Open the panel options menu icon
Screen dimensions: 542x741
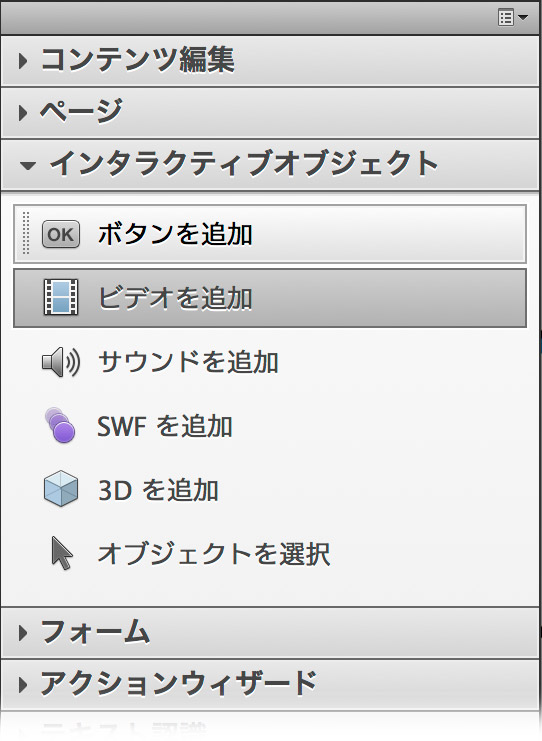click(513, 18)
